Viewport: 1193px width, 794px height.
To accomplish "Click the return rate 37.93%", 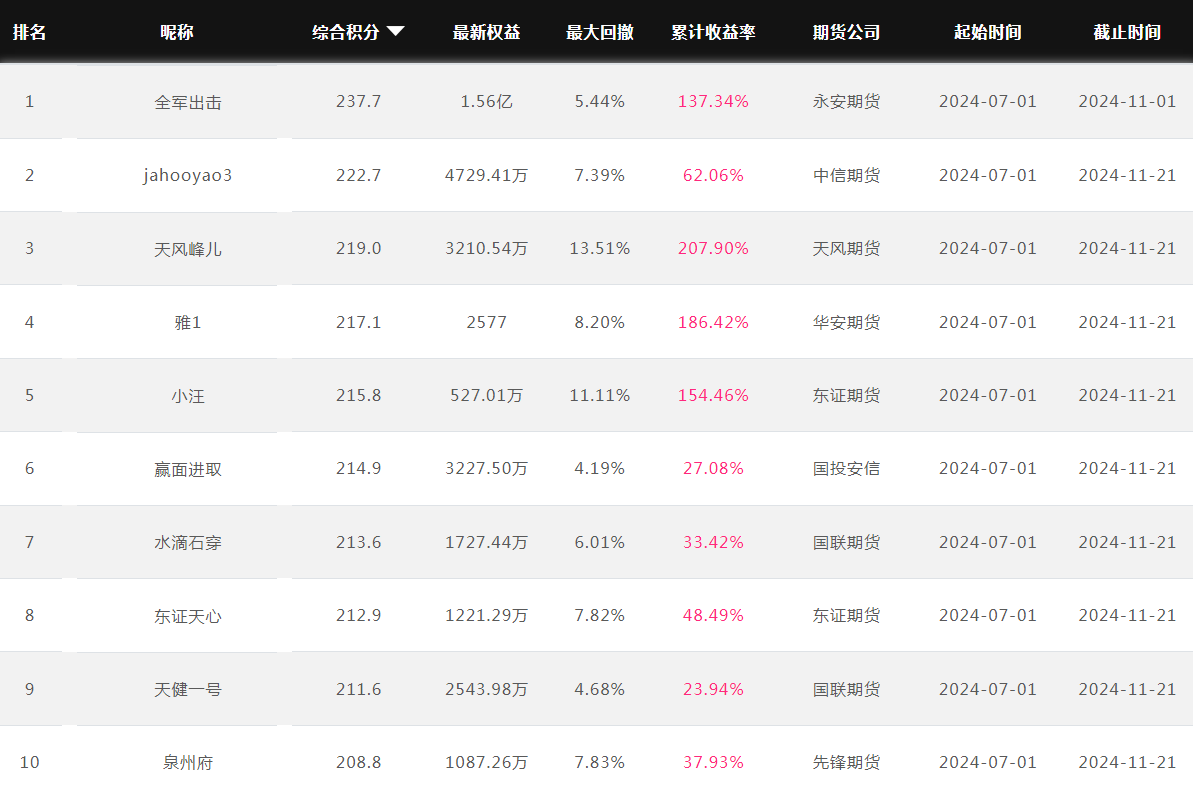I will click(x=713, y=762).
